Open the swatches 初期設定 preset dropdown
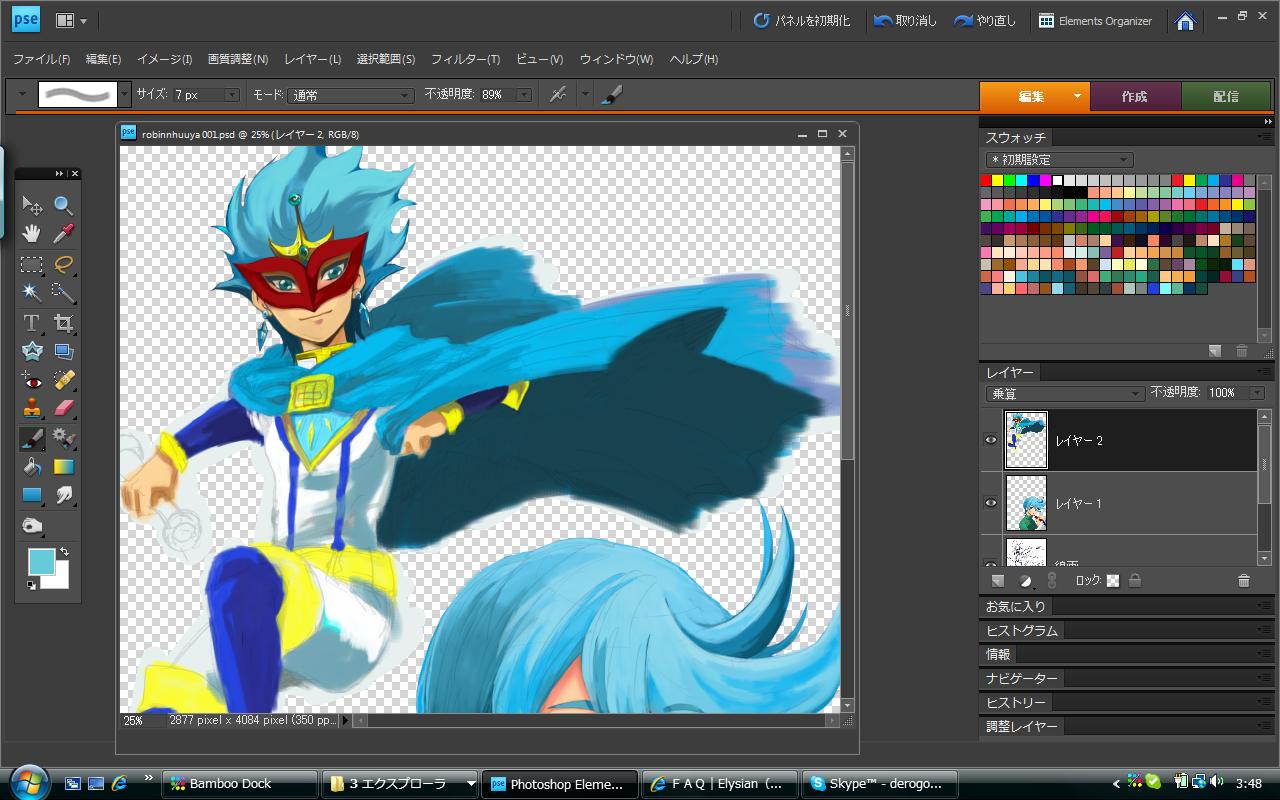 [x=1059, y=160]
